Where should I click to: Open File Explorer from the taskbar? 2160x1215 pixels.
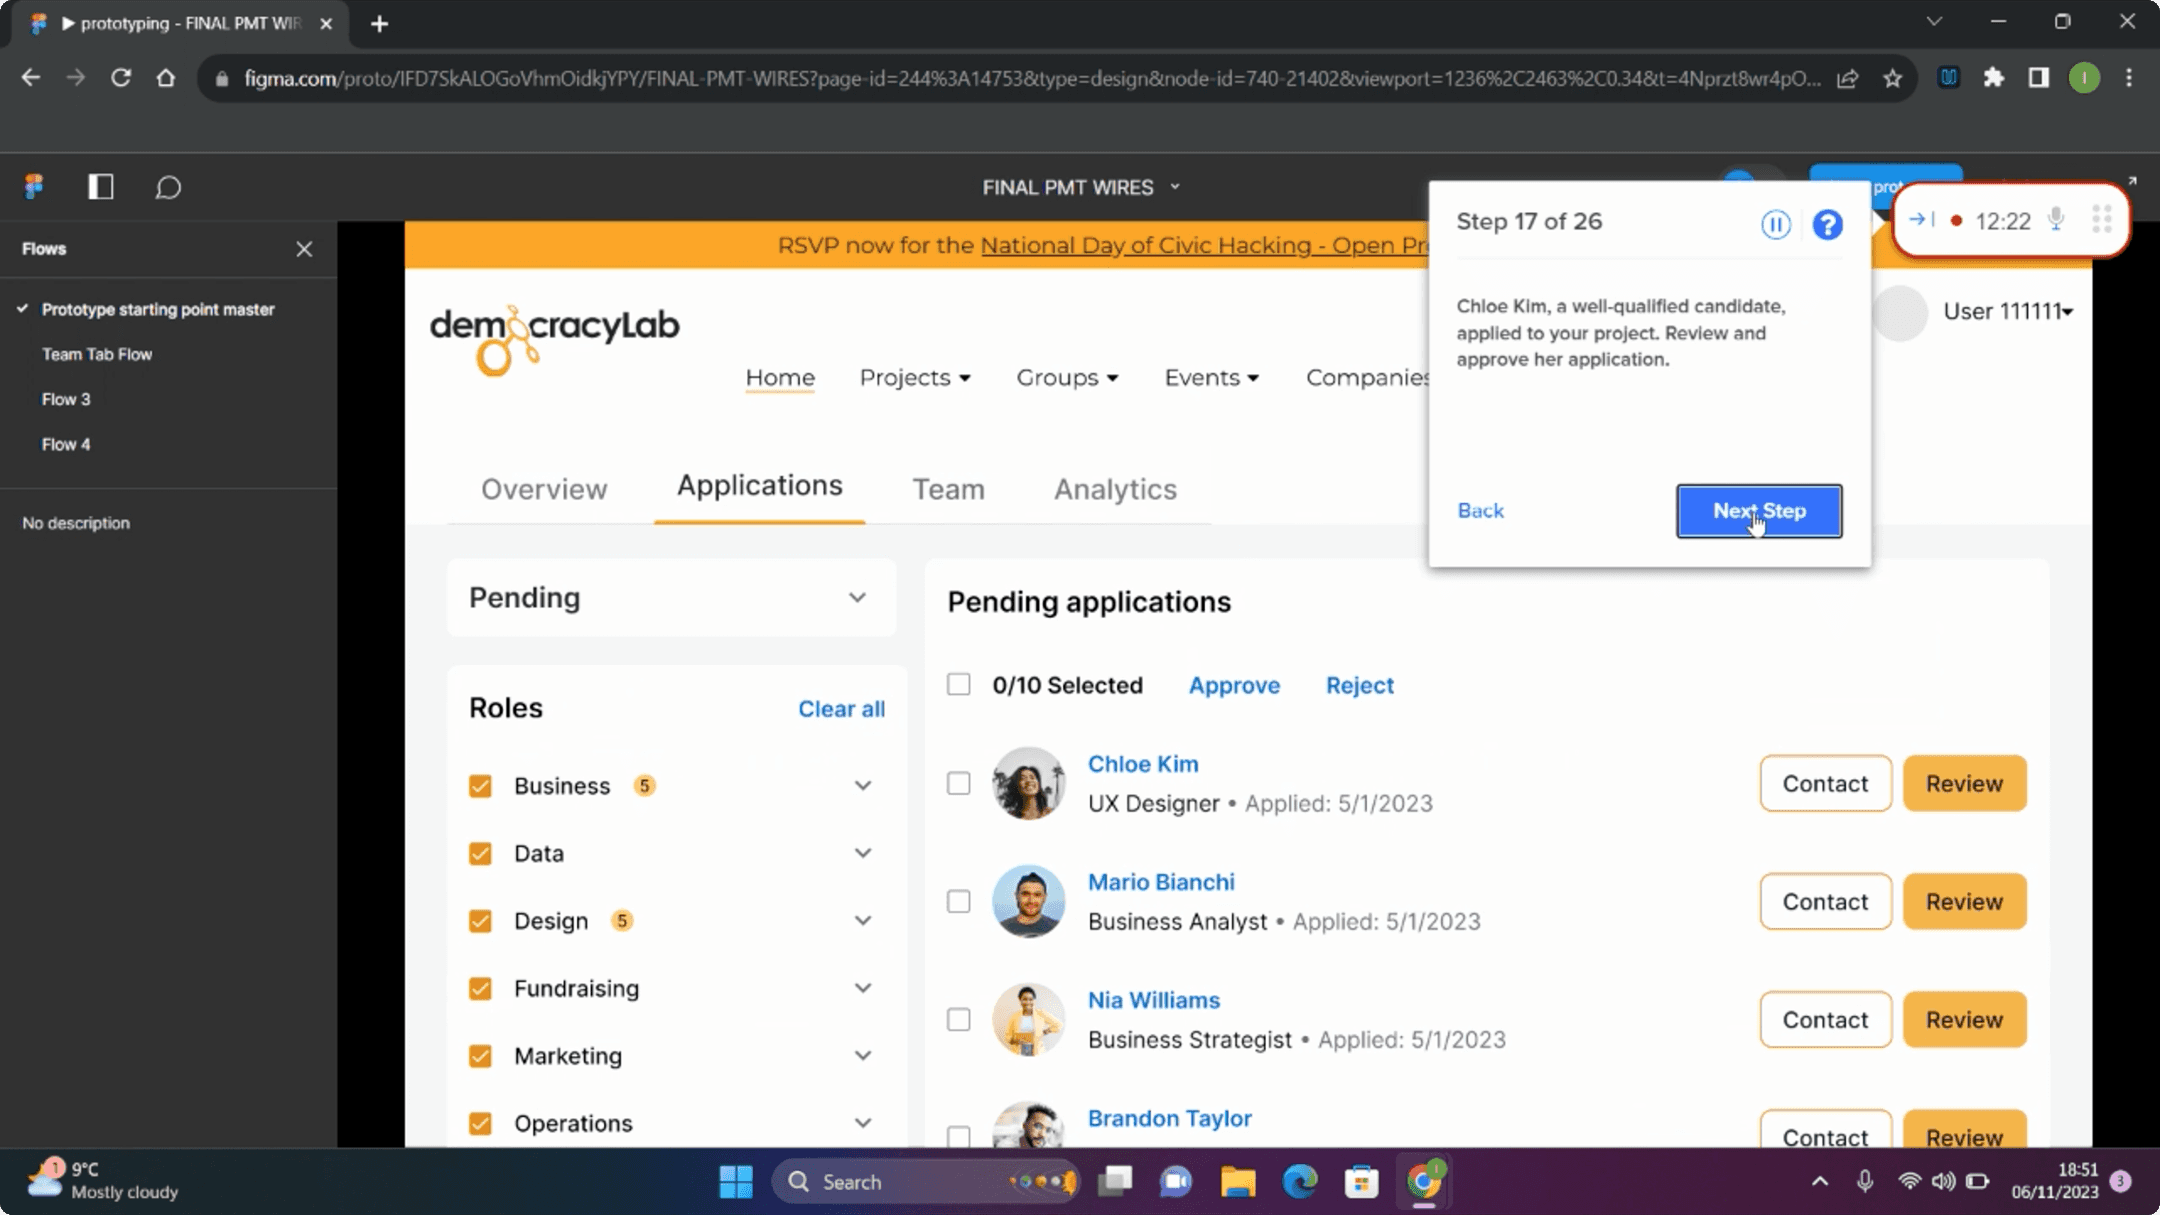pos(1237,1181)
